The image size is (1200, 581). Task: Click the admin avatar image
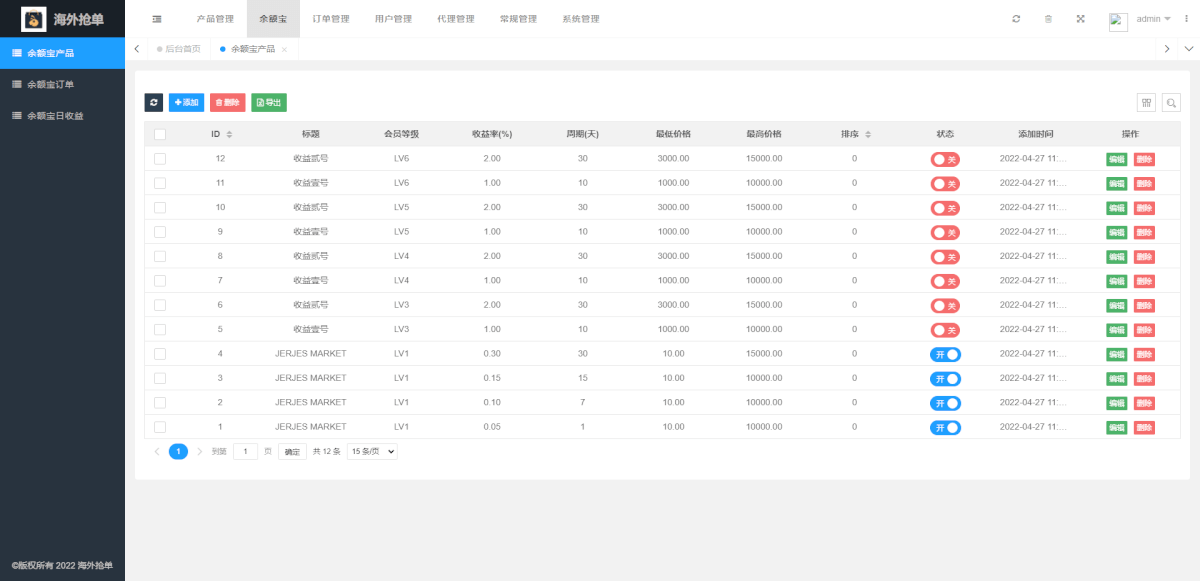(1119, 21)
